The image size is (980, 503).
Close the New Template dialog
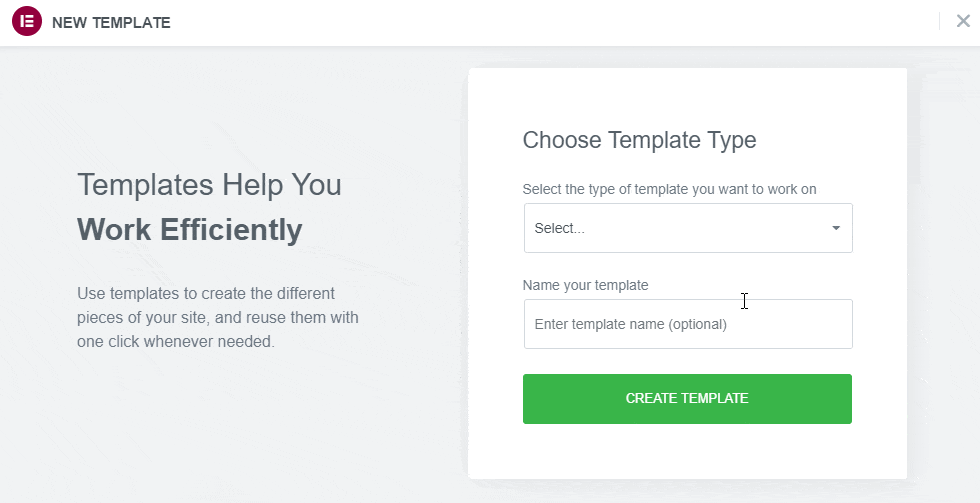[x=963, y=21]
